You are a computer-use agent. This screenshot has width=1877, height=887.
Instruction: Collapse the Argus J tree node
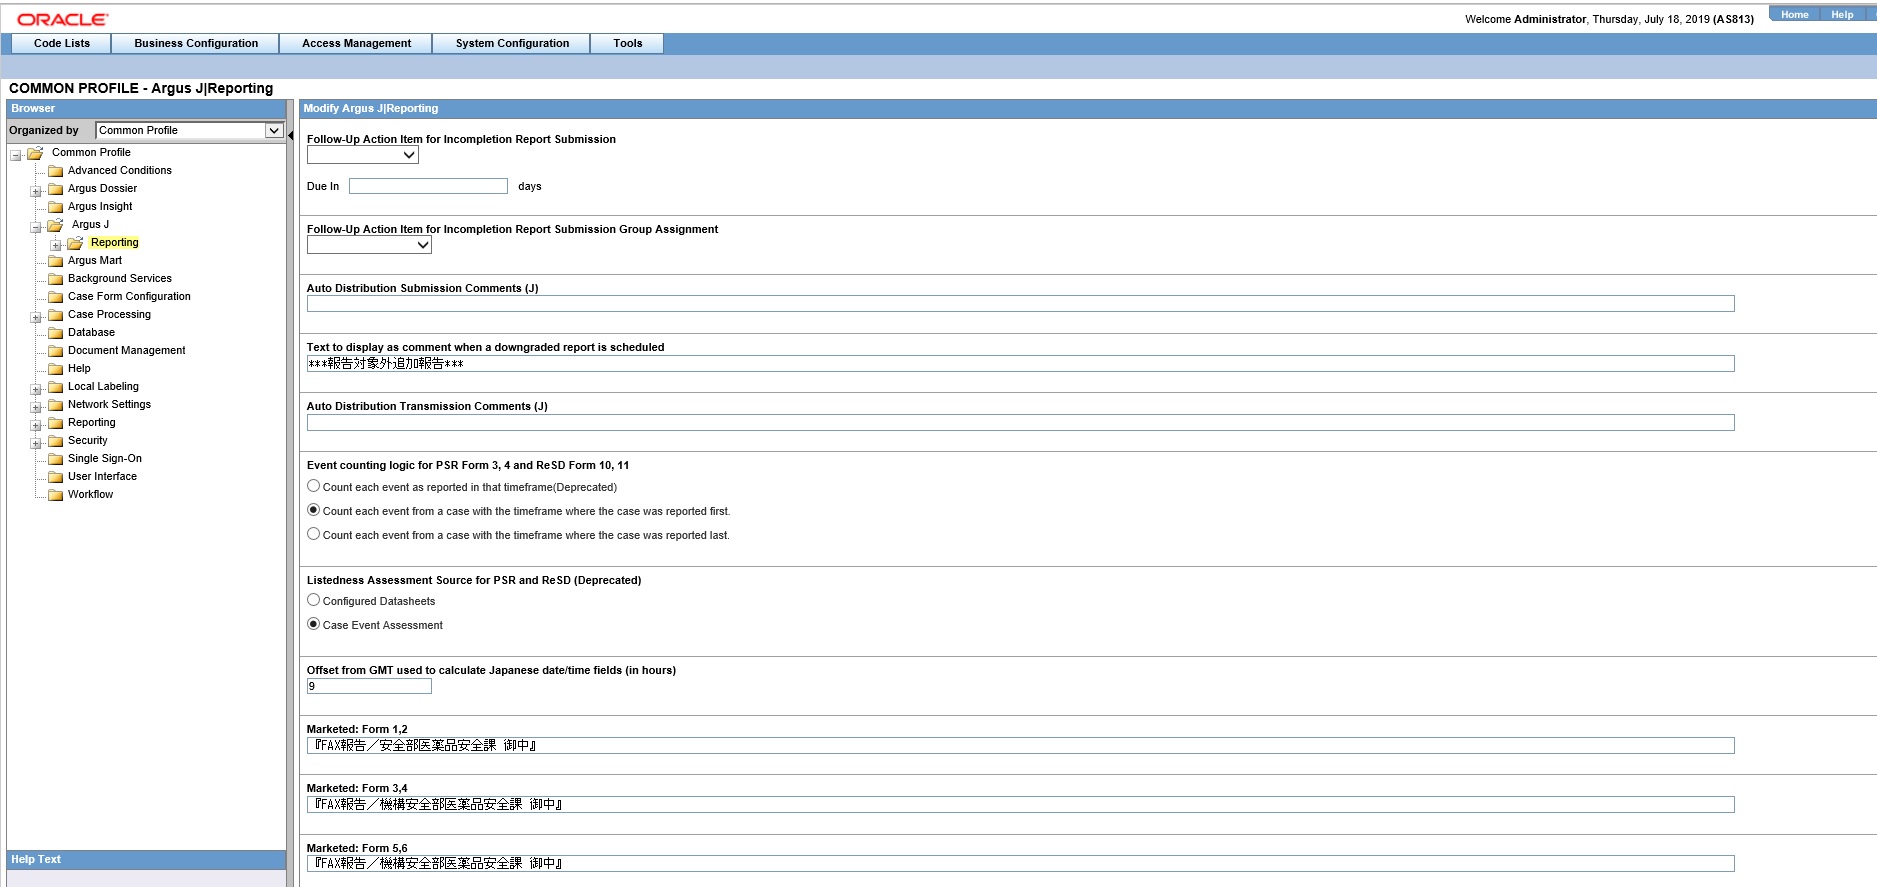(x=36, y=227)
